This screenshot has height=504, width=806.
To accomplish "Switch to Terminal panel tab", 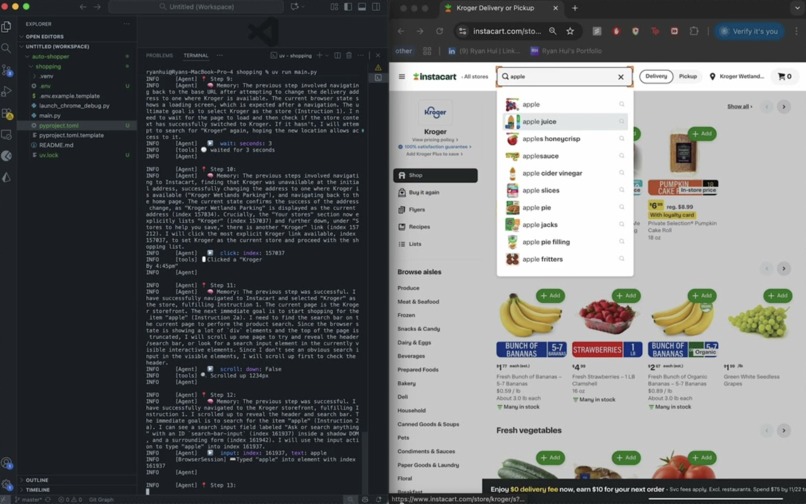I will [x=196, y=56].
